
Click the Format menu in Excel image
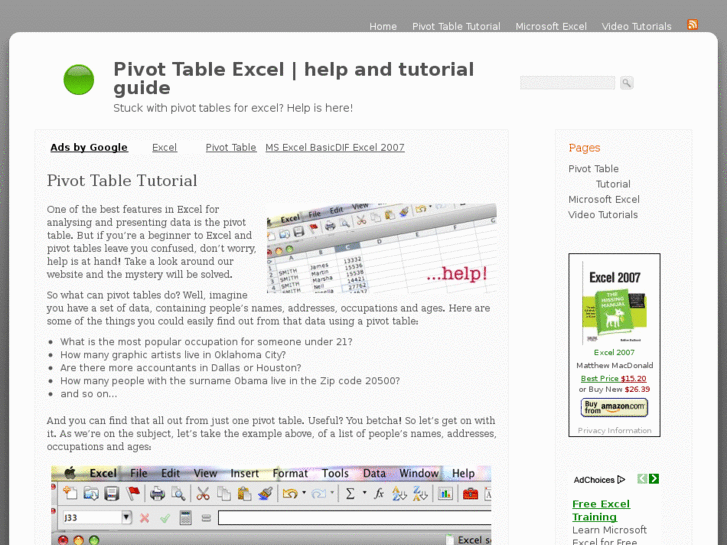click(x=290, y=473)
